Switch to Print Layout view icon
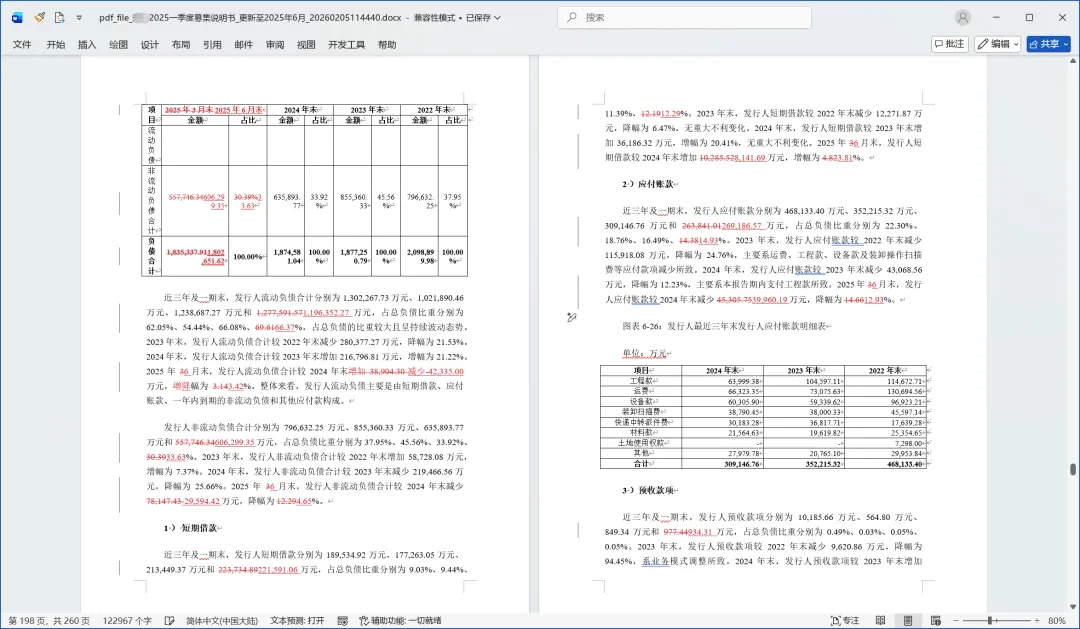Image resolution: width=1080 pixels, height=629 pixels. point(908,621)
